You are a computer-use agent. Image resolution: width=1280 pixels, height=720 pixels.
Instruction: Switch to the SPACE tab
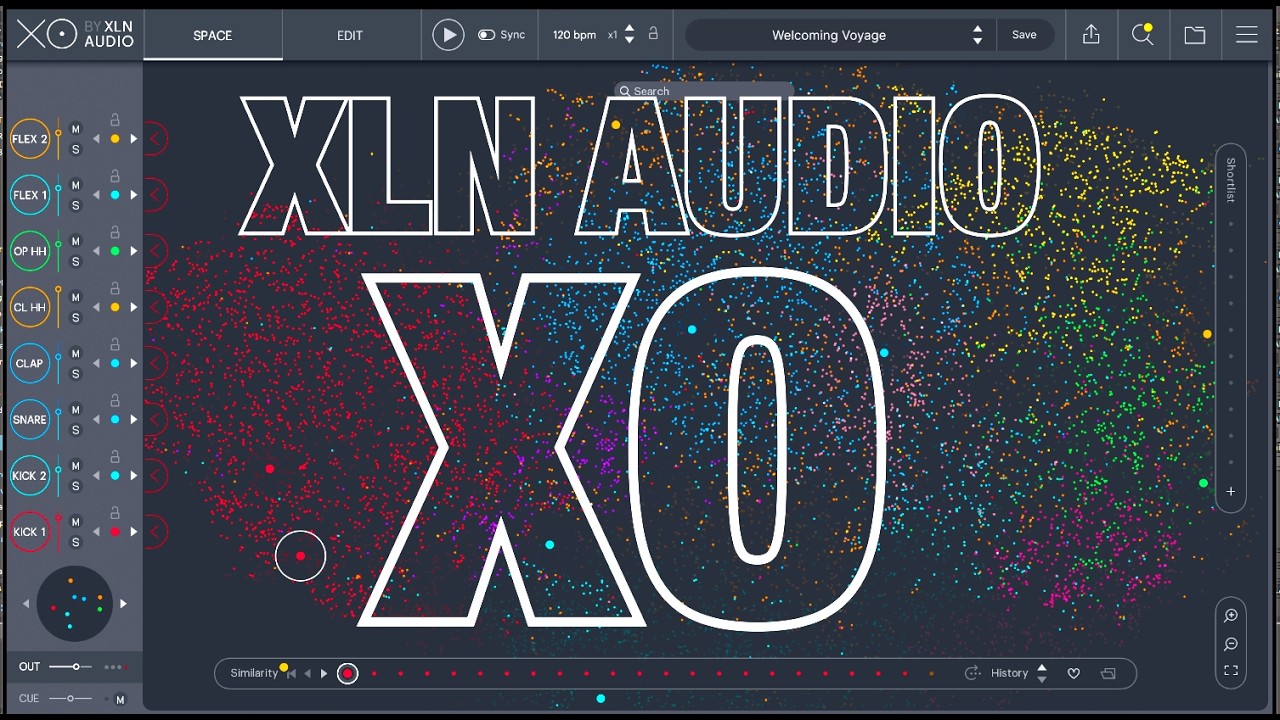(x=213, y=35)
